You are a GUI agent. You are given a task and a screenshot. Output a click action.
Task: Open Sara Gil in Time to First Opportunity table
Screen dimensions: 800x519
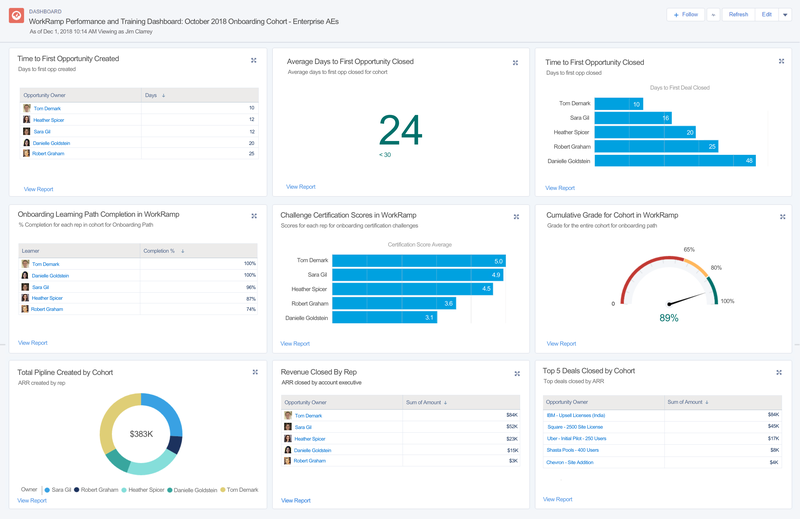42,132
